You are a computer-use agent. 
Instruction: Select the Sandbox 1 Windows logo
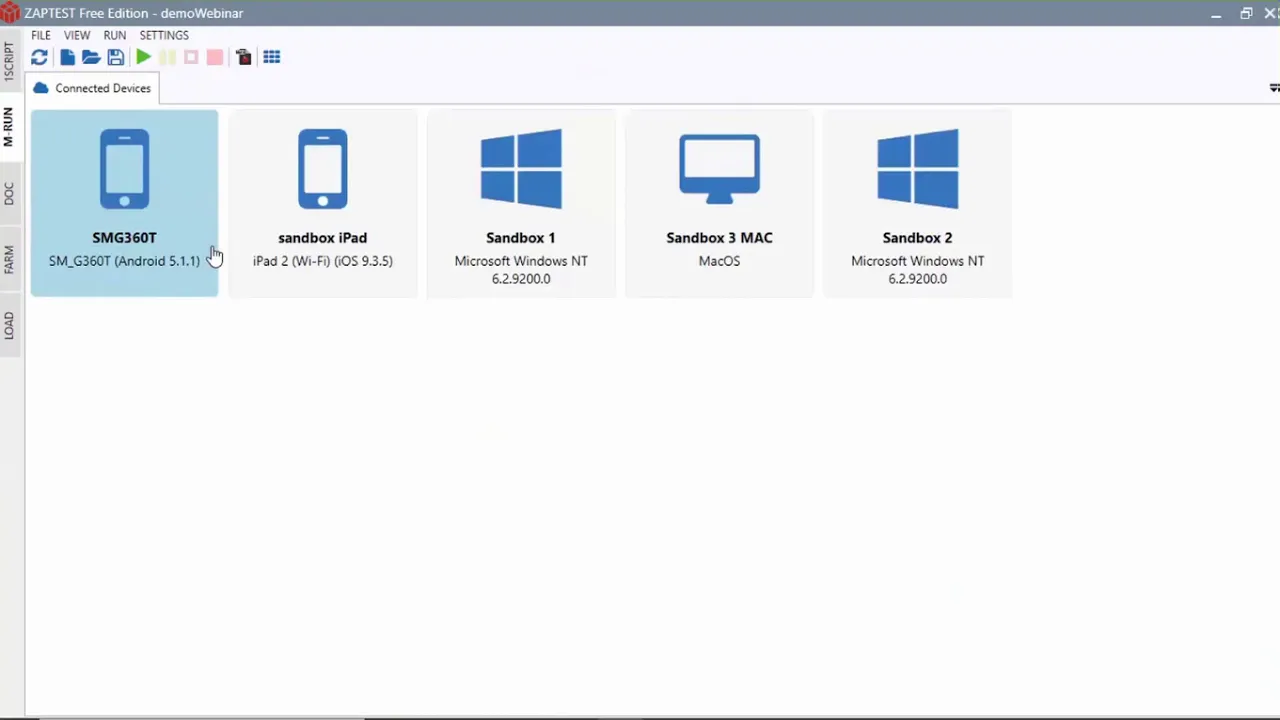[x=521, y=169]
